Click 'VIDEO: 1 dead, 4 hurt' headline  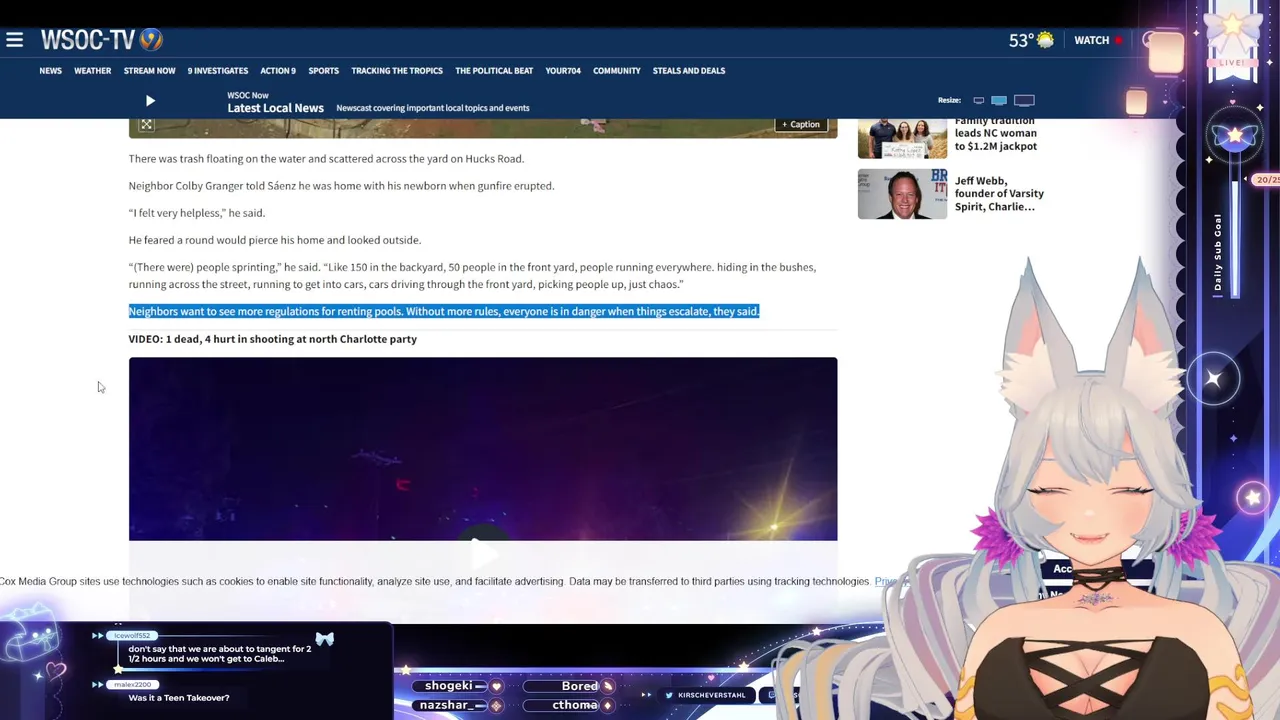[x=272, y=339]
